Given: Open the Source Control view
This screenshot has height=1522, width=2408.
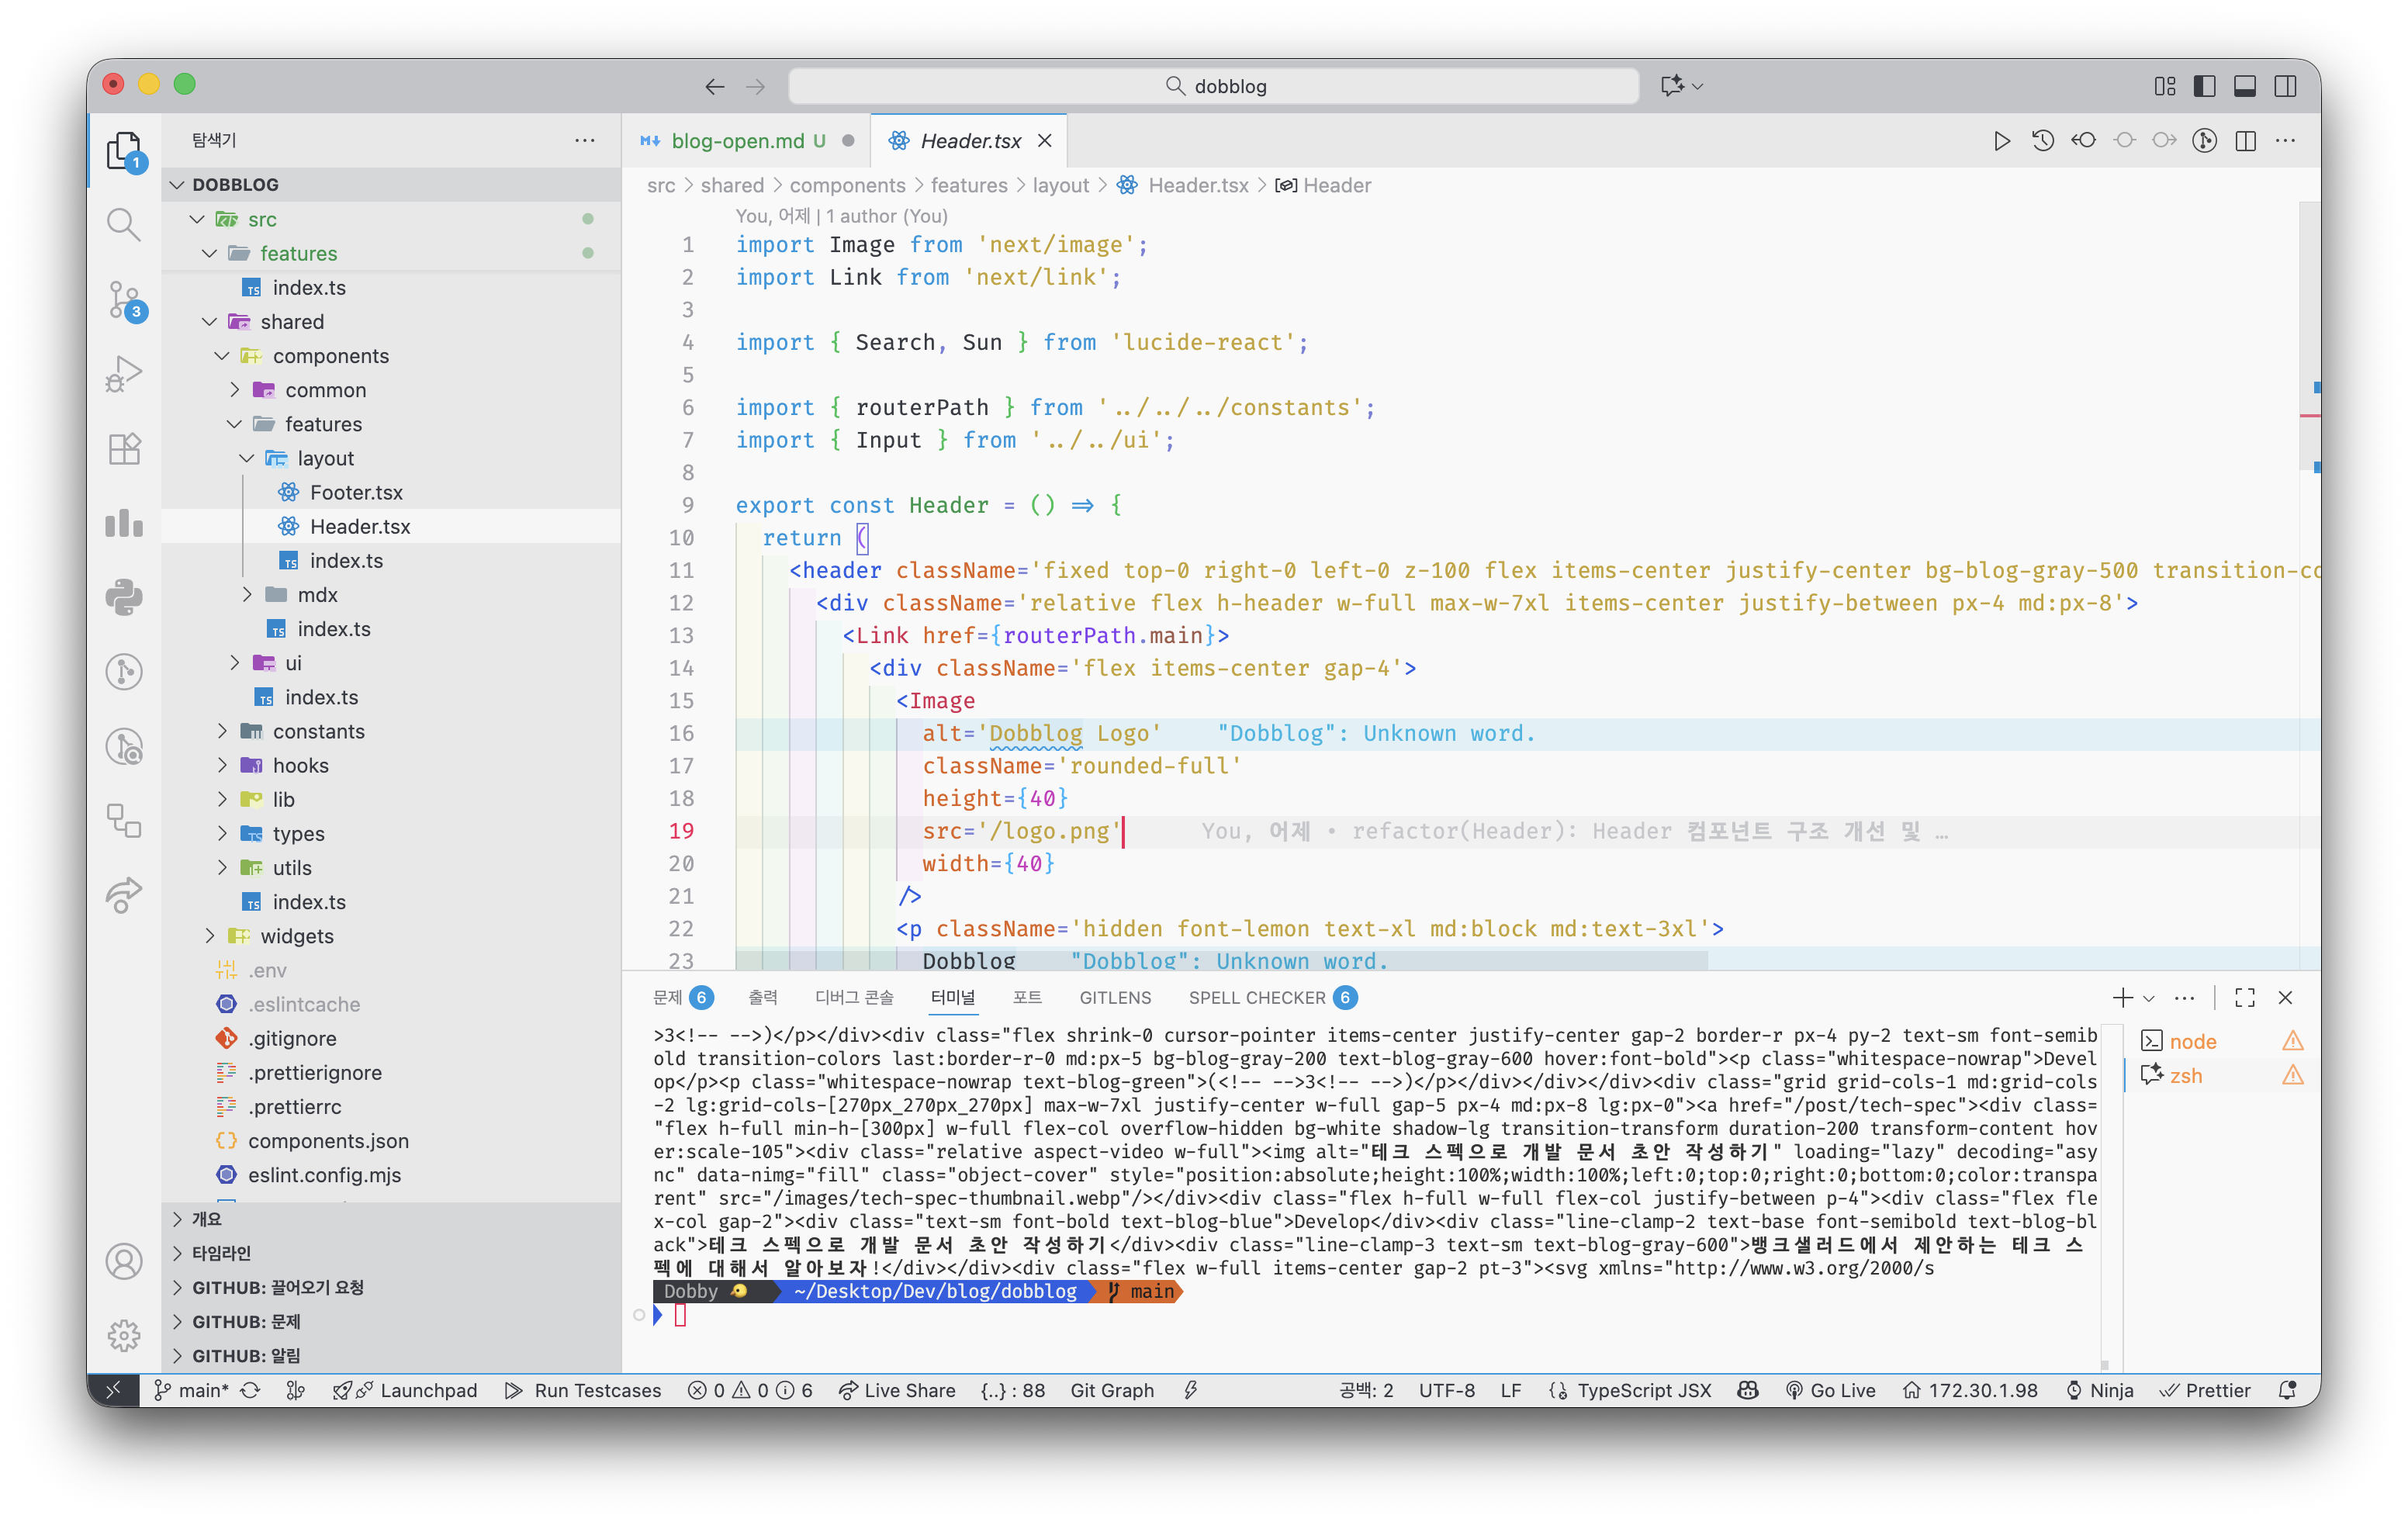Looking at the screenshot, I should point(124,299).
